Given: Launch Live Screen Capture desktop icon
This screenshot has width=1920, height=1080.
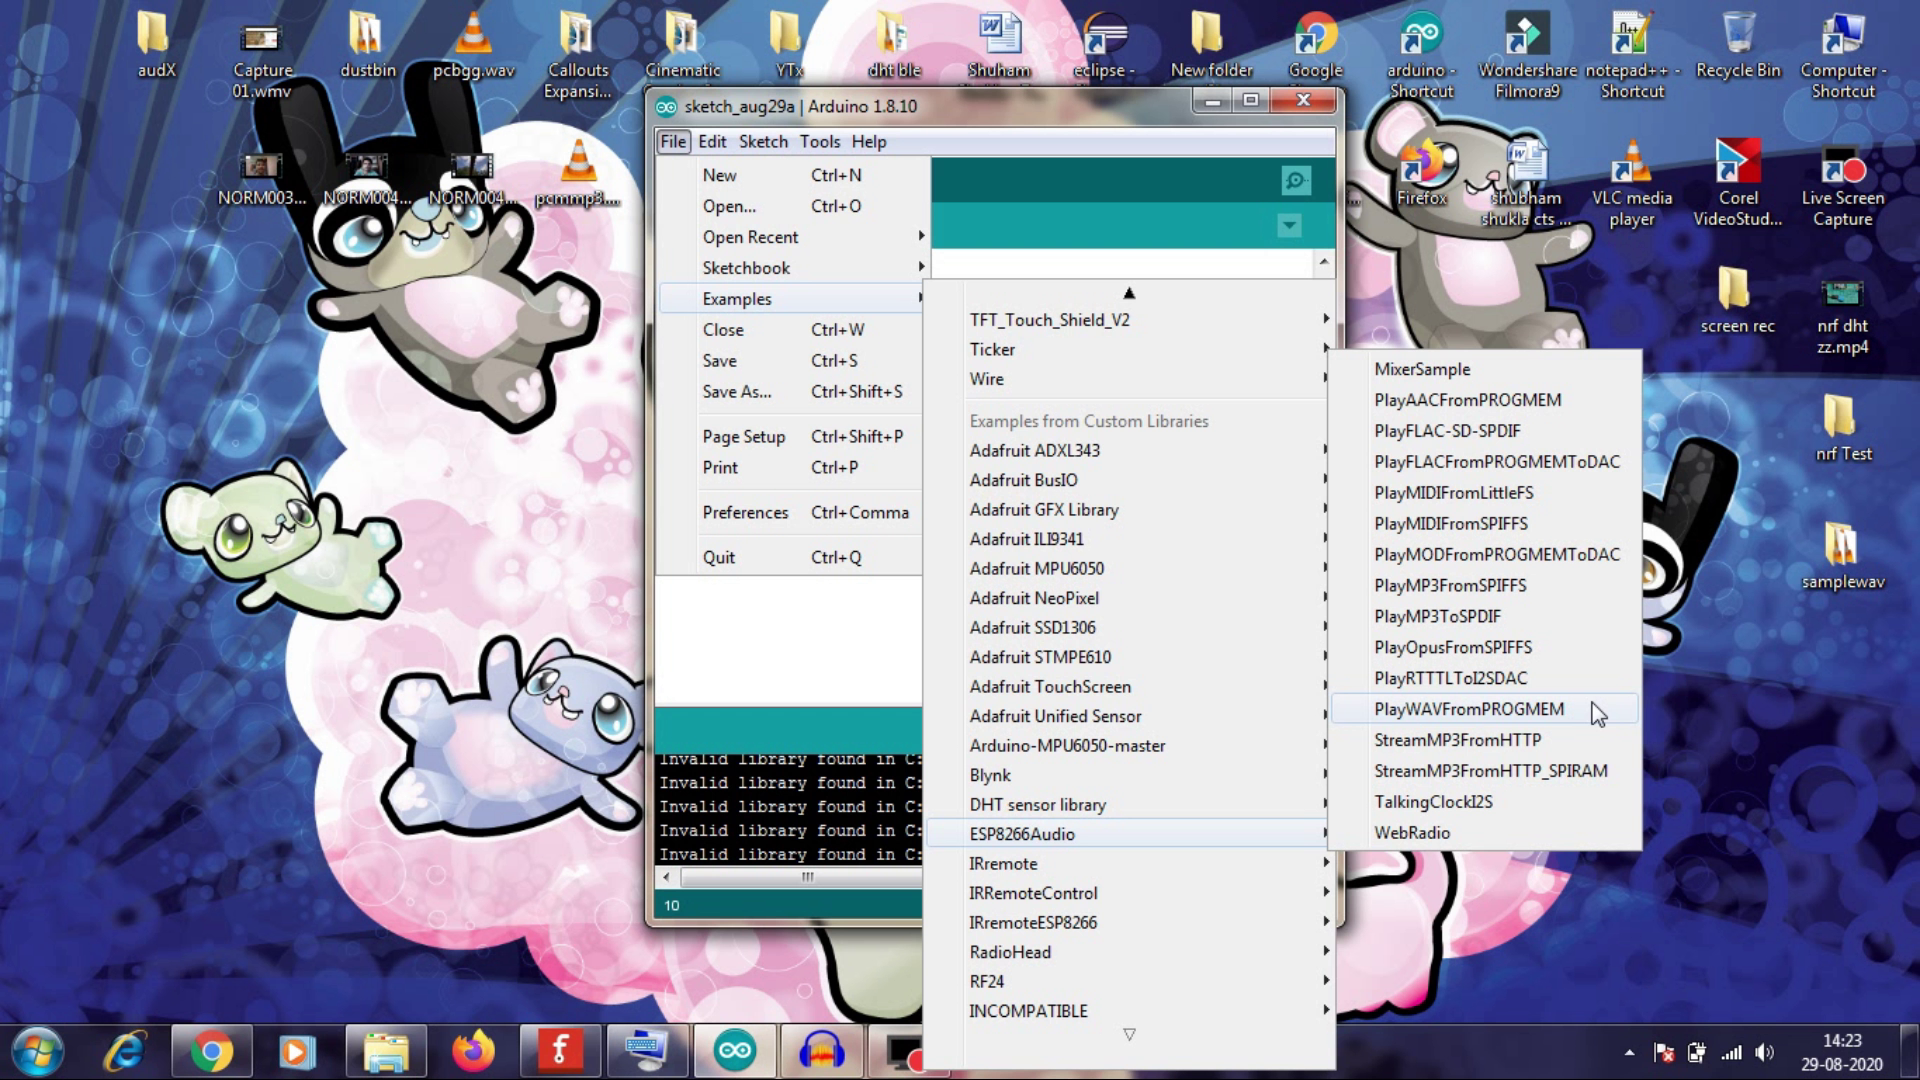Looking at the screenshot, I should (x=1843, y=183).
